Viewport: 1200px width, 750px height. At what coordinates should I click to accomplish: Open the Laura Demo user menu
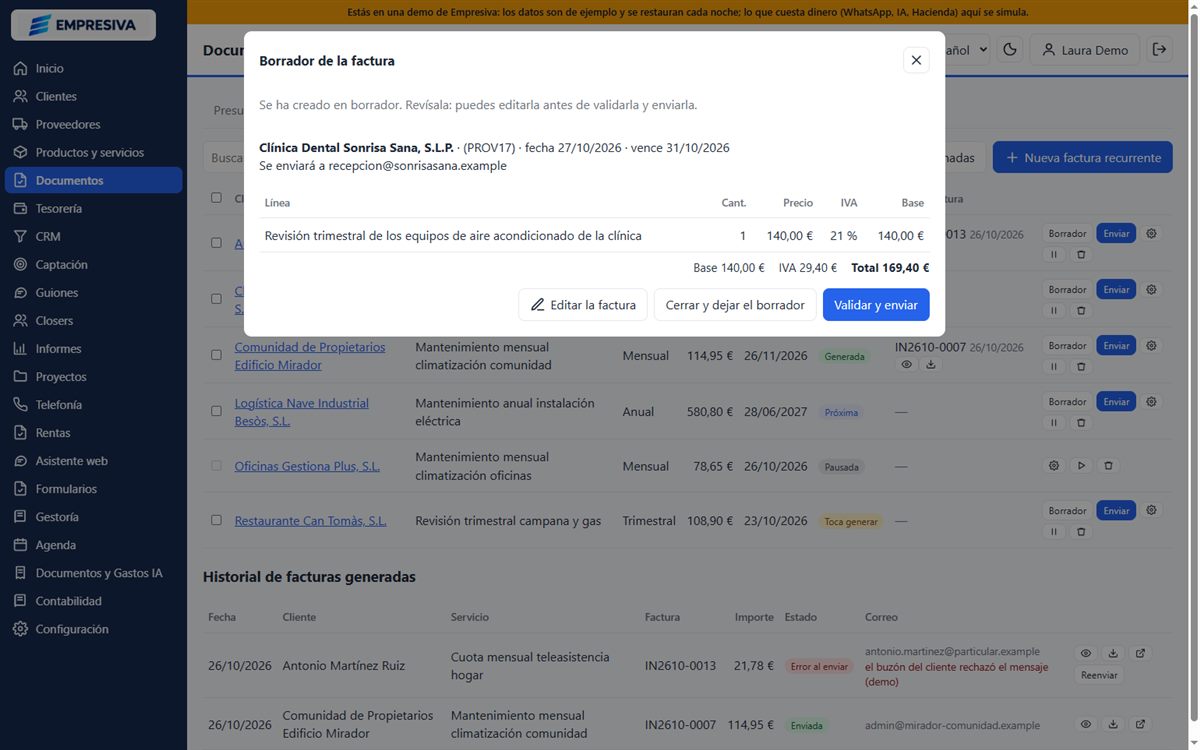[1085, 49]
